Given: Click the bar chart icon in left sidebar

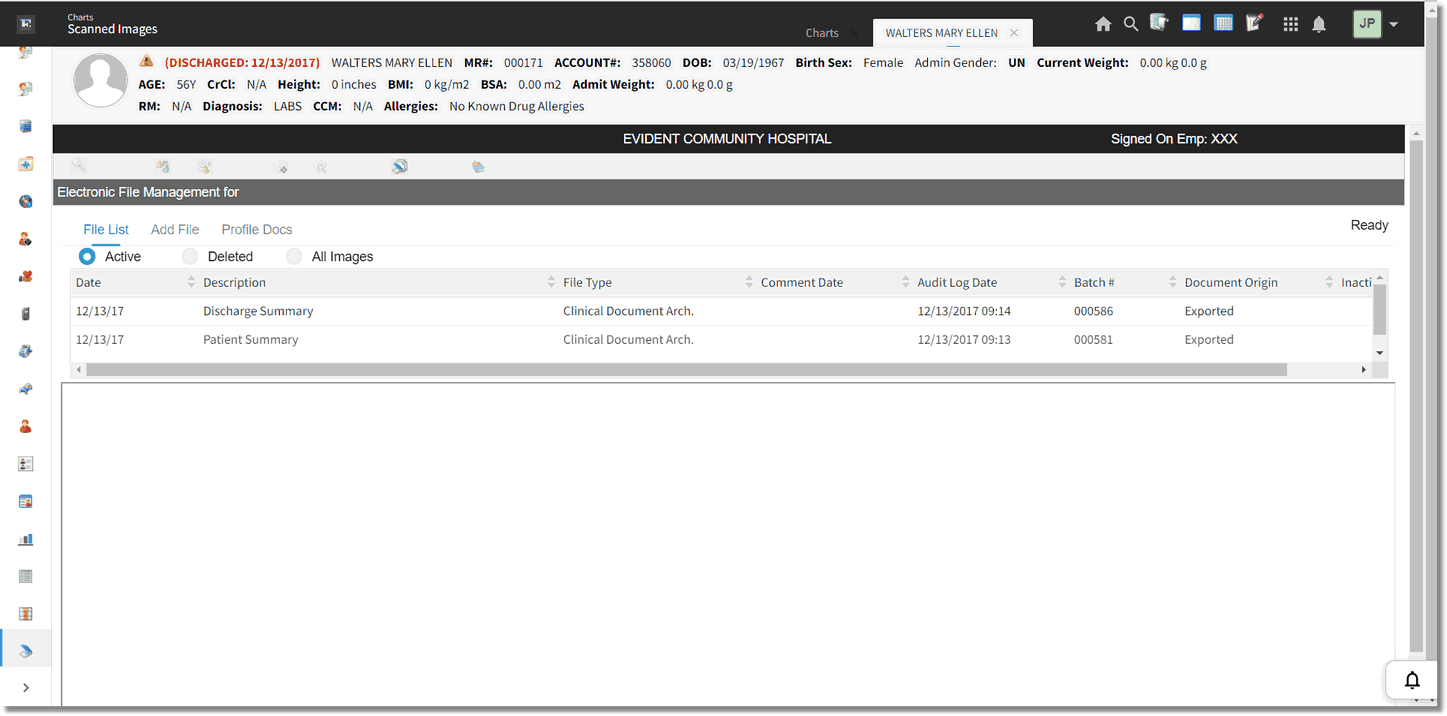Looking at the screenshot, I should pyautogui.click(x=26, y=539).
